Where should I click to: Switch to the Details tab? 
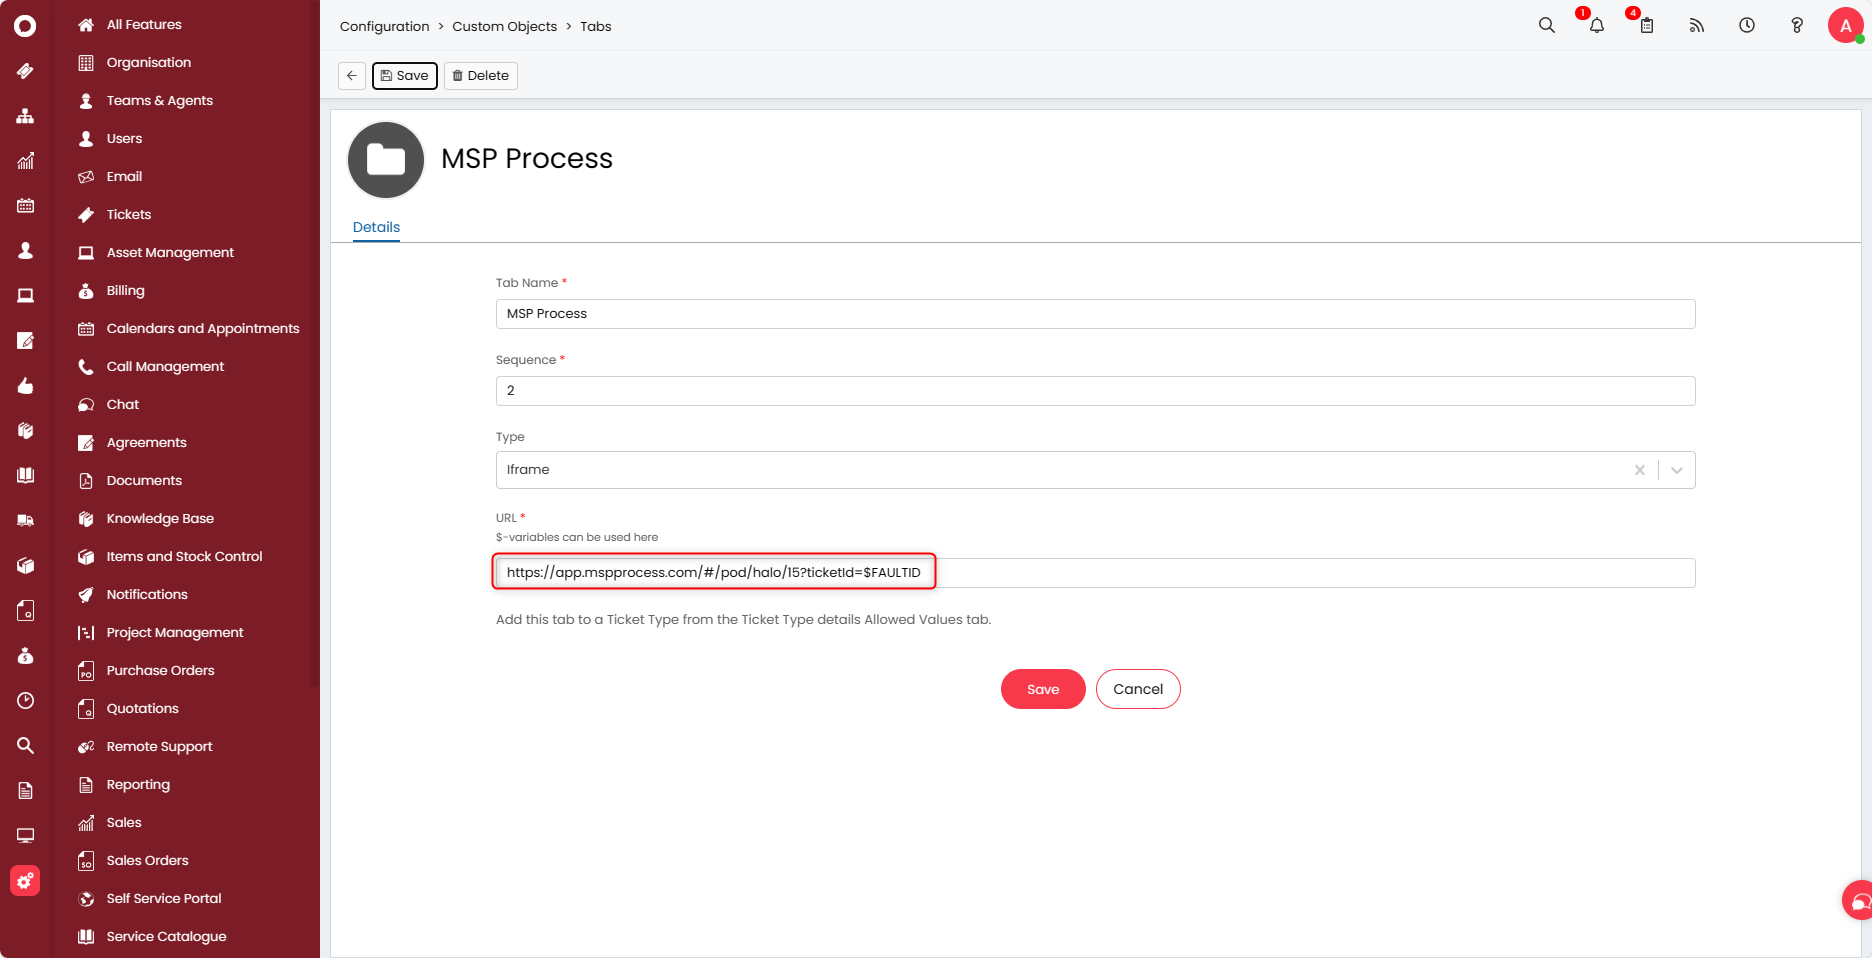[376, 227]
